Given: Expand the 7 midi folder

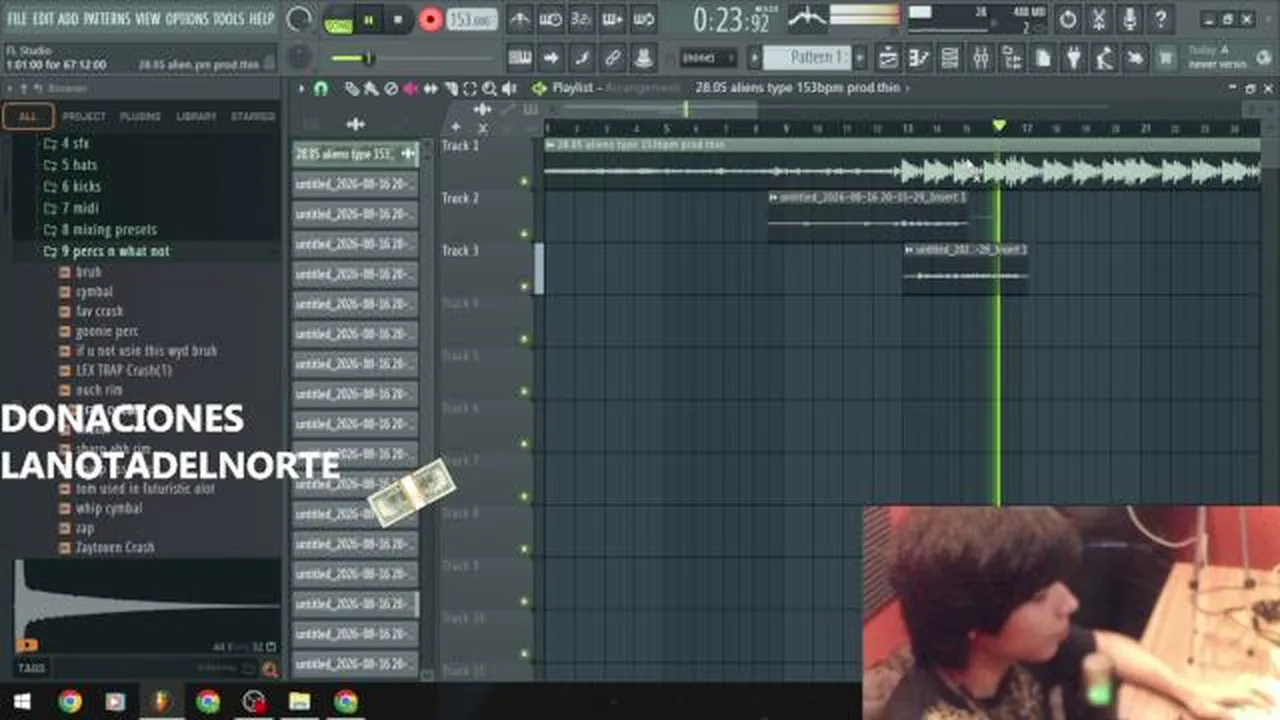Looking at the screenshot, I should pos(70,208).
